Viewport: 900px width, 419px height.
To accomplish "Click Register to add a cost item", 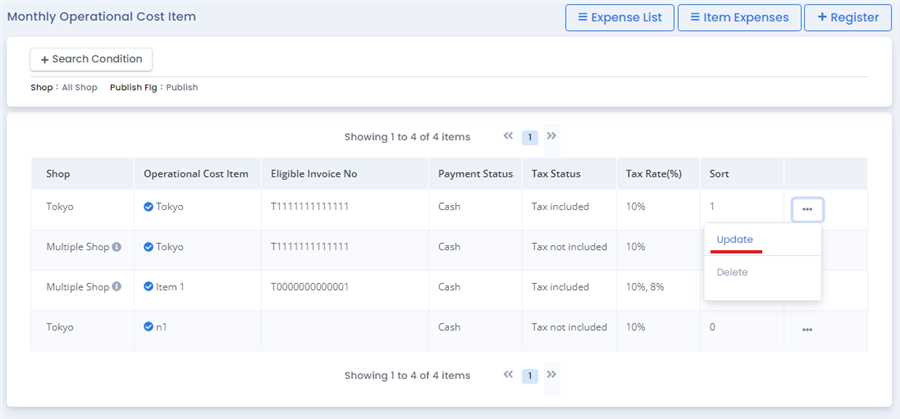I will point(847,17).
